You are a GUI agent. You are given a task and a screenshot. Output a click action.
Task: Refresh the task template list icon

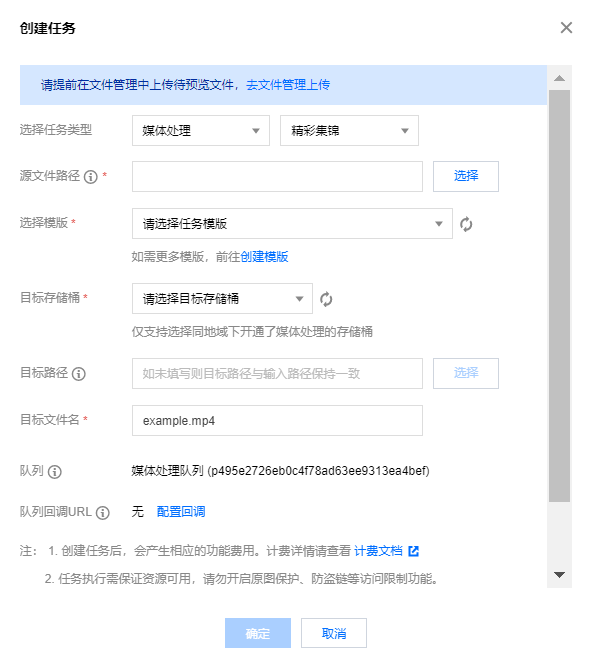pos(466,224)
